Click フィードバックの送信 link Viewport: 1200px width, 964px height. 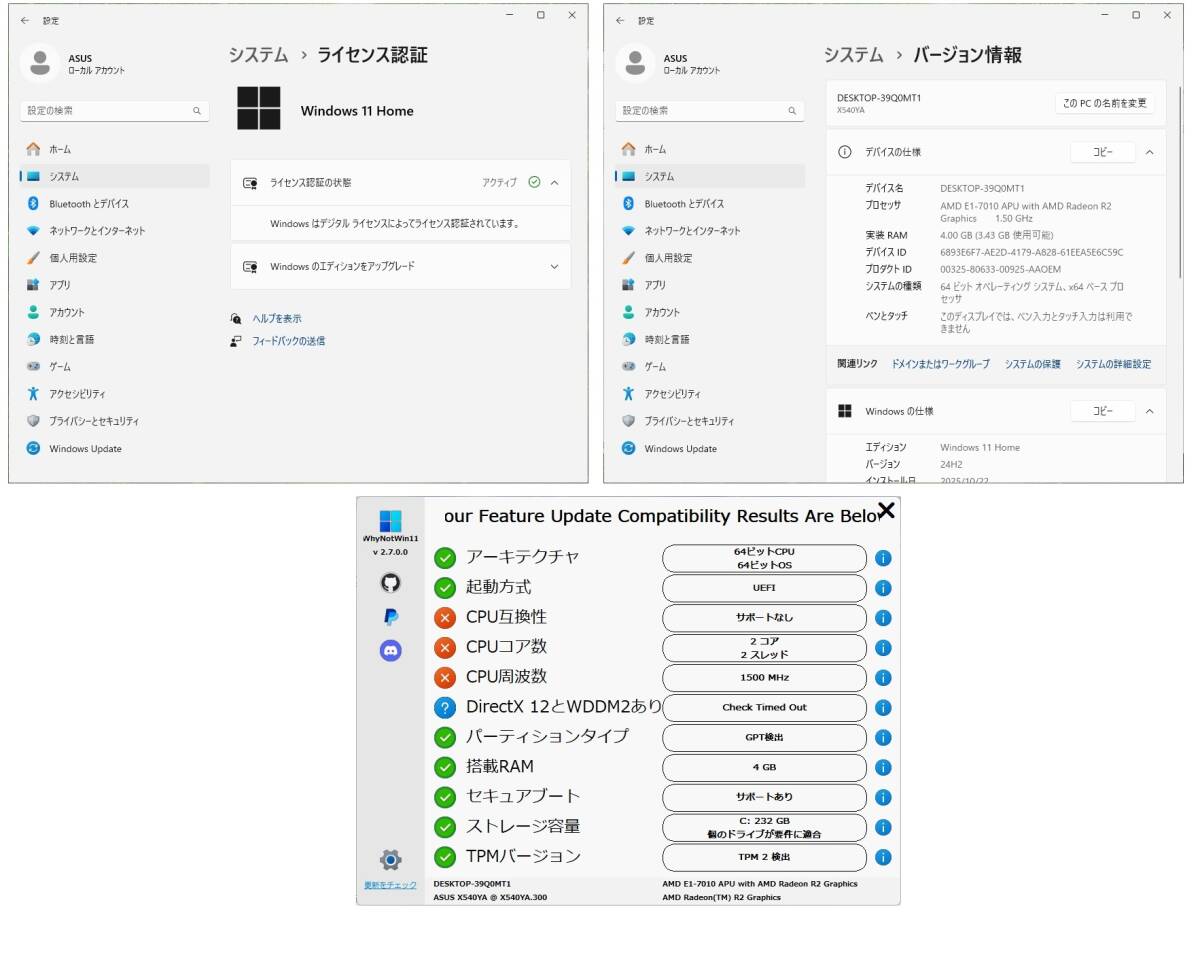click(x=288, y=341)
